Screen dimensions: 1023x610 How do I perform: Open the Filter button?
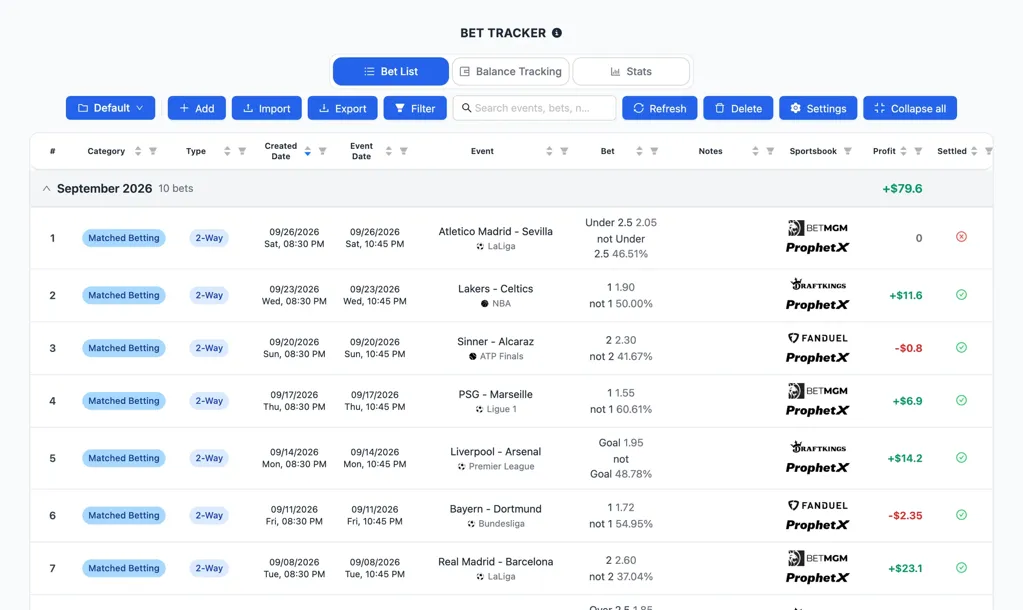tap(415, 108)
